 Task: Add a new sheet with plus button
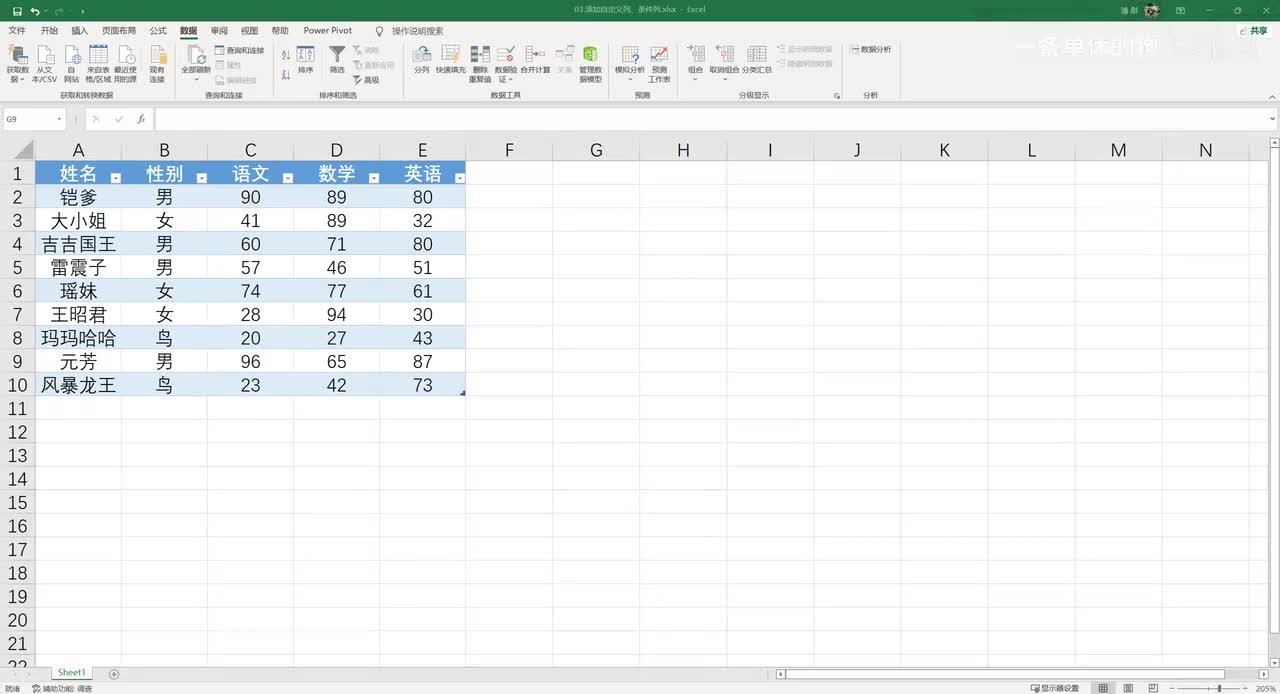pyautogui.click(x=114, y=674)
